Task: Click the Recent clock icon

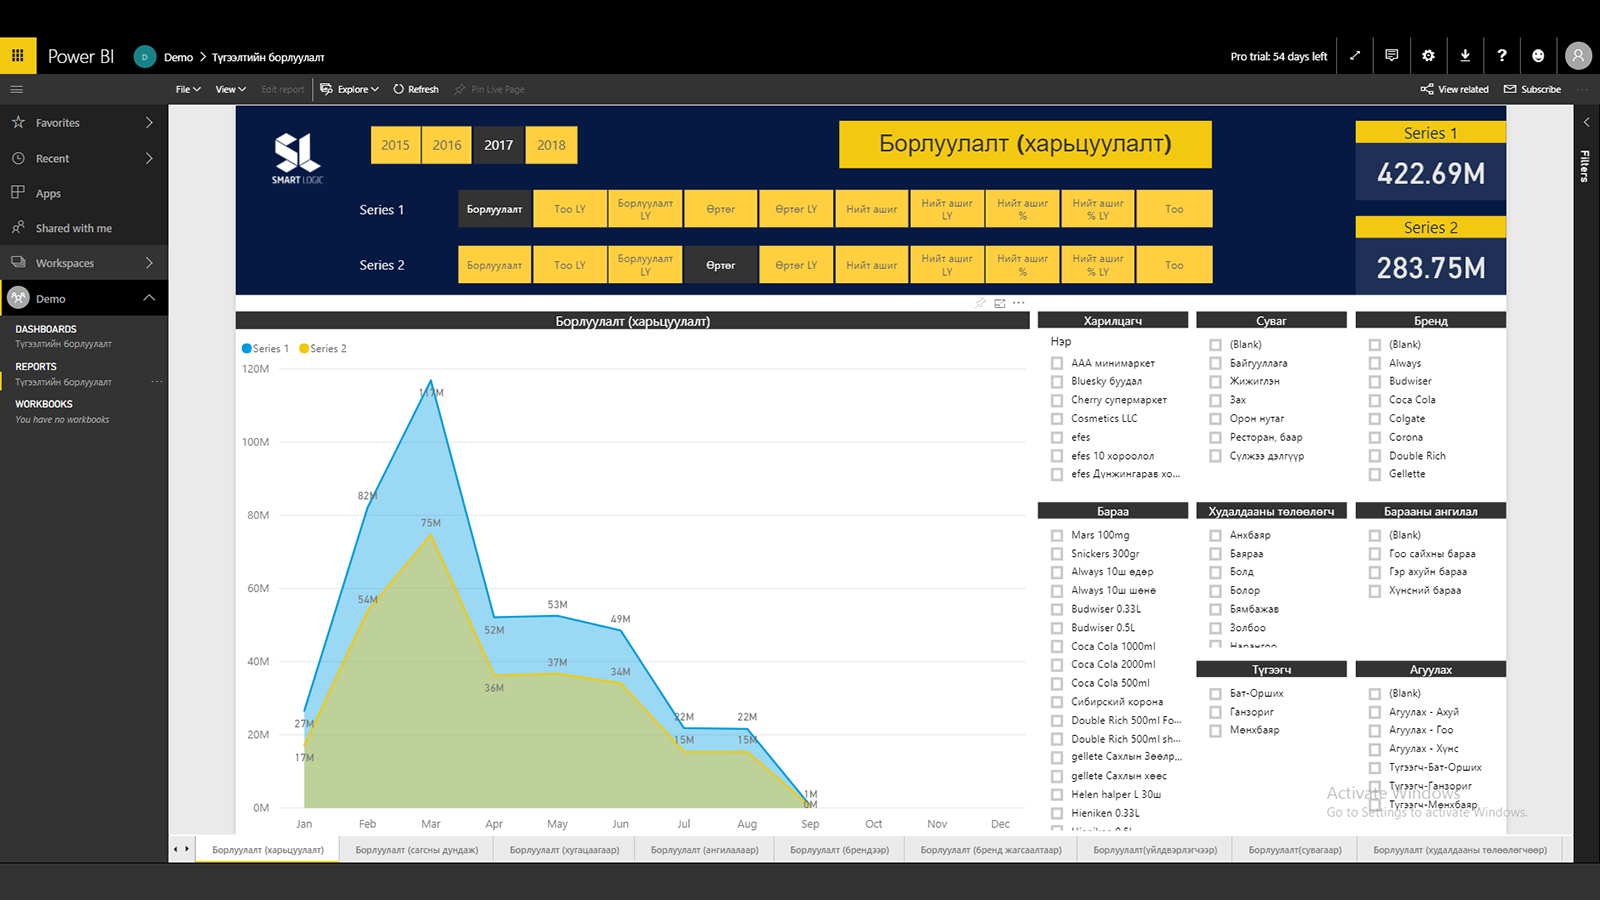Action: [x=18, y=158]
